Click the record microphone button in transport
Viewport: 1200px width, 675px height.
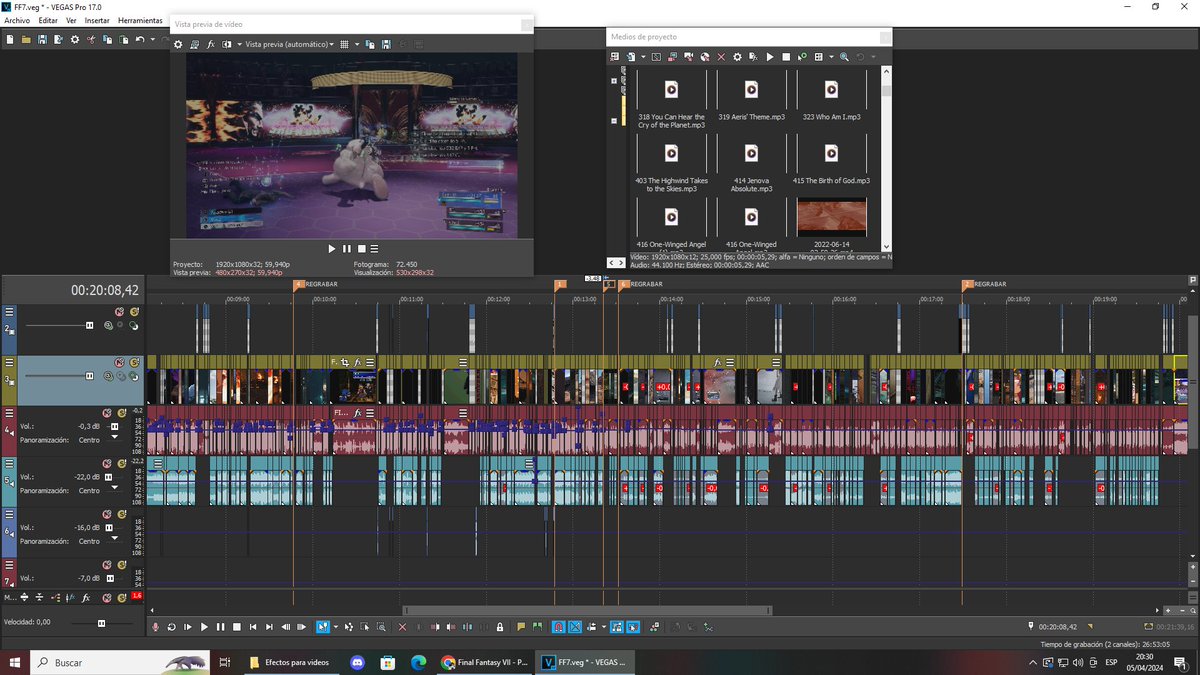(155, 627)
